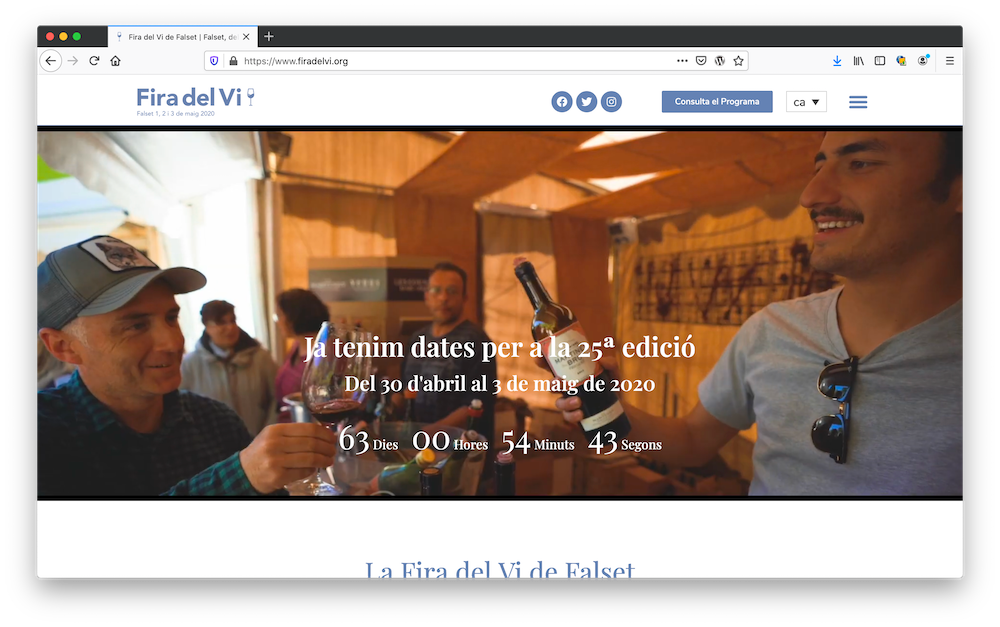
Task: Expand the 'ca' language dropdown
Action: click(806, 102)
